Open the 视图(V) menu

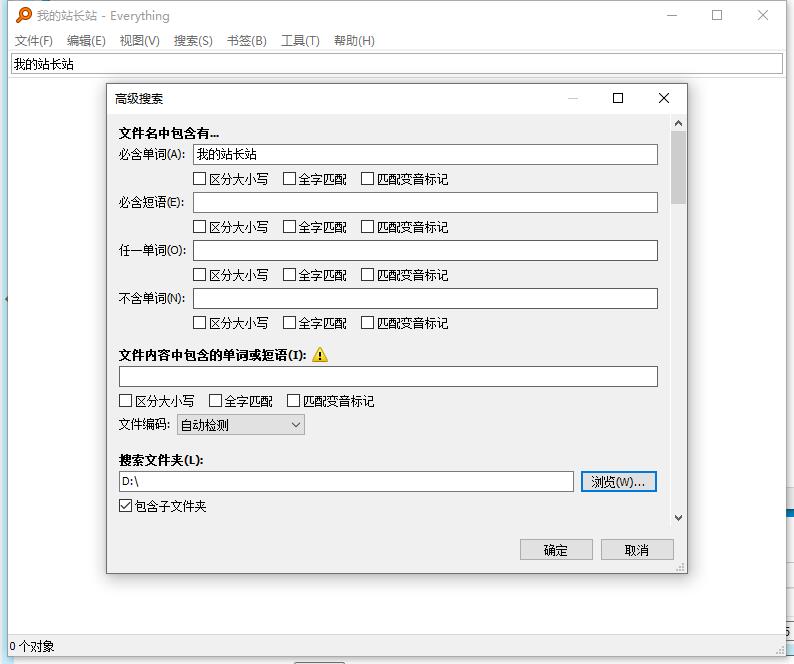pyautogui.click(x=139, y=41)
